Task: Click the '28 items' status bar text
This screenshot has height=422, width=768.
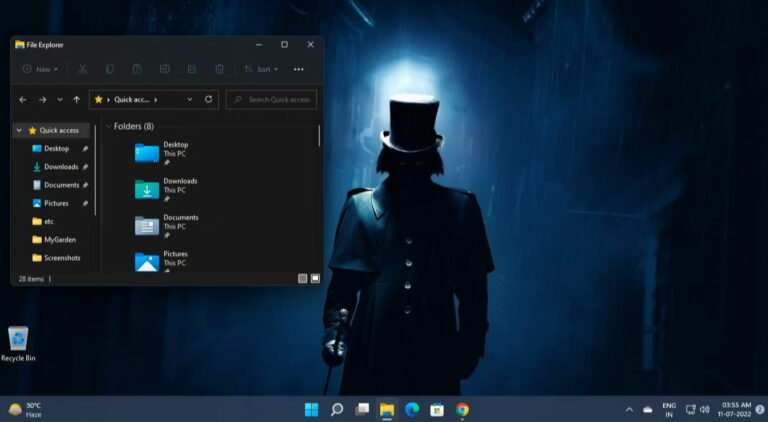Action: tap(31, 279)
